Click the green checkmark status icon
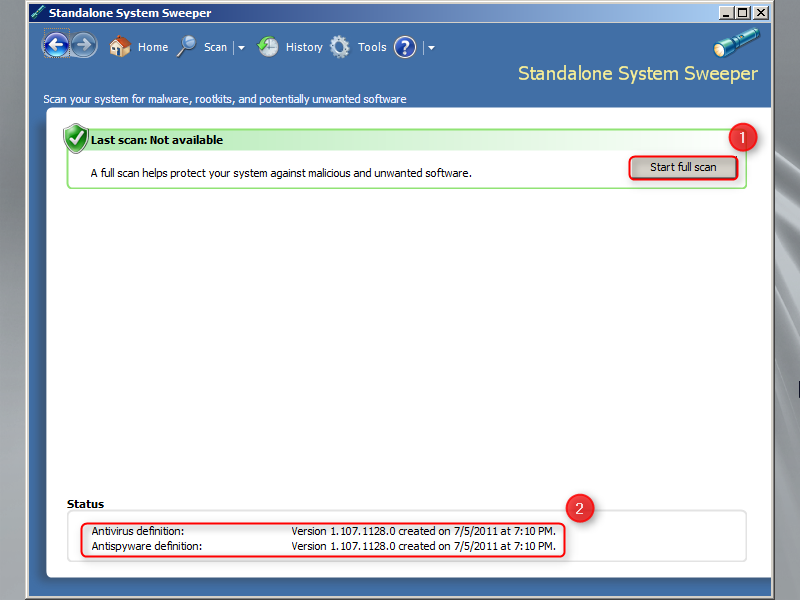Viewport: 800px width, 600px height. (x=75, y=138)
